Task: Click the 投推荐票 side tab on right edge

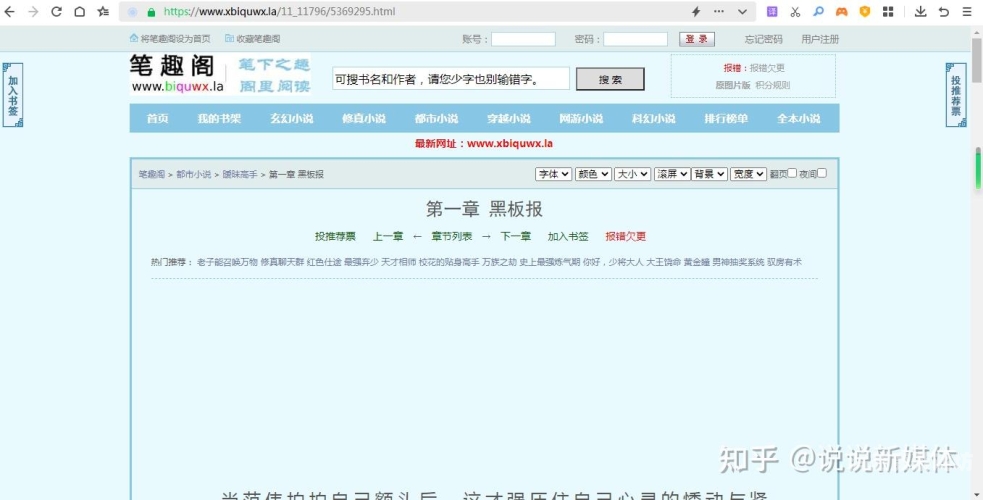Action: coord(955,95)
